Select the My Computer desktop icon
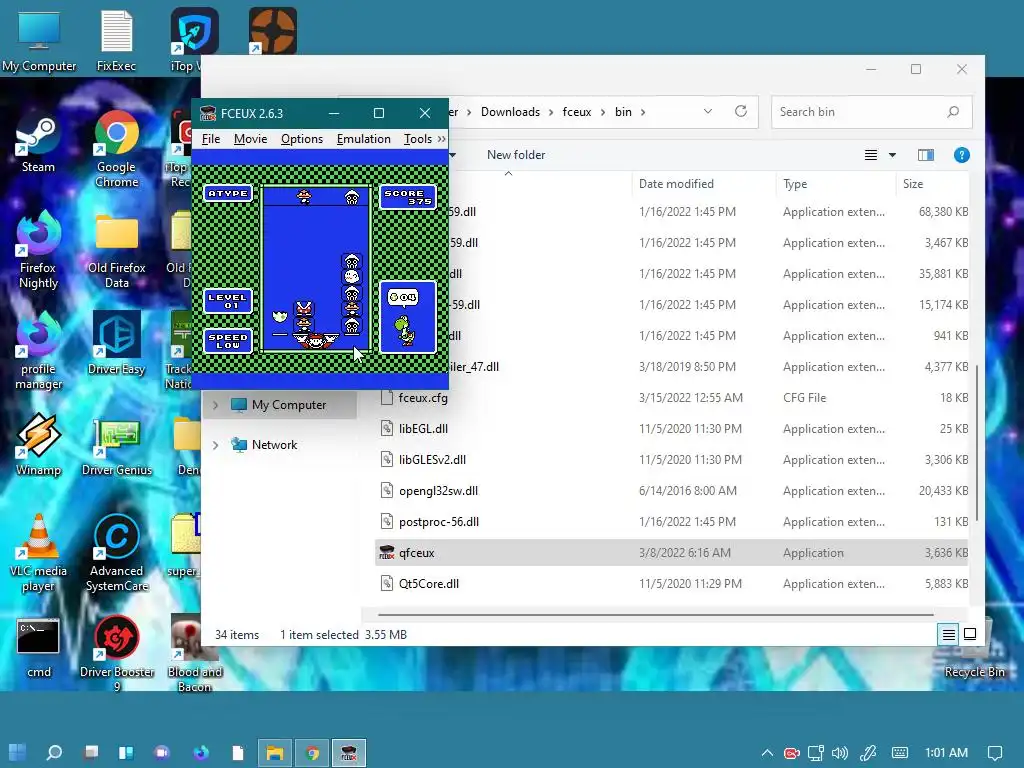The width and height of the screenshot is (1024, 768). coord(39,40)
